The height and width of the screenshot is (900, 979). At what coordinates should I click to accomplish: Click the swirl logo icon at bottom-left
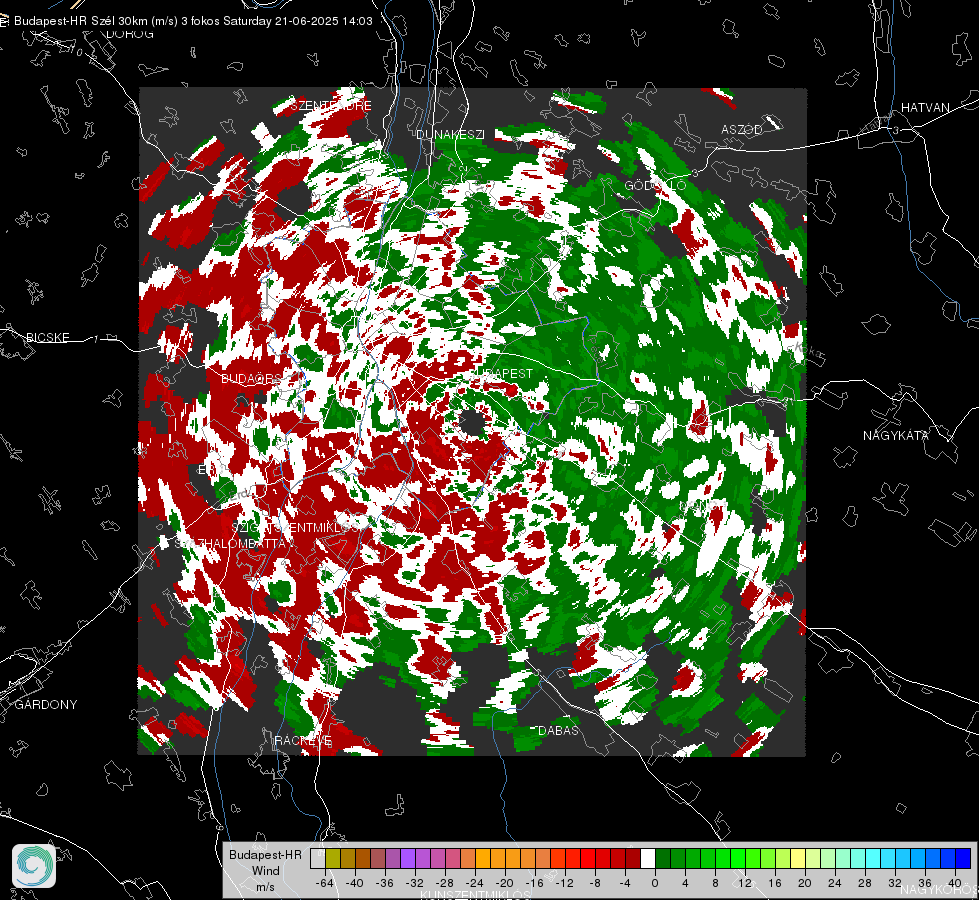click(x=34, y=866)
